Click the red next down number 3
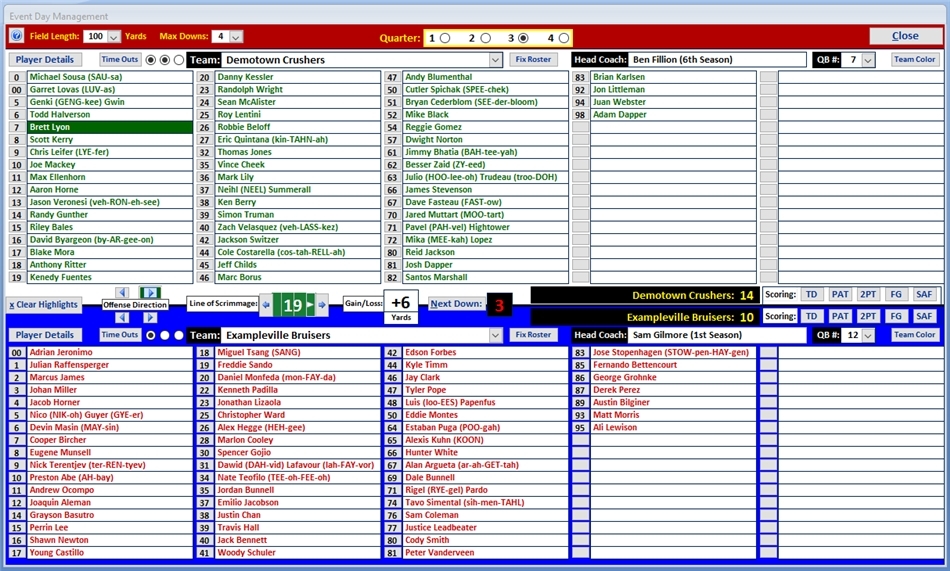The width and height of the screenshot is (950, 571). (499, 305)
